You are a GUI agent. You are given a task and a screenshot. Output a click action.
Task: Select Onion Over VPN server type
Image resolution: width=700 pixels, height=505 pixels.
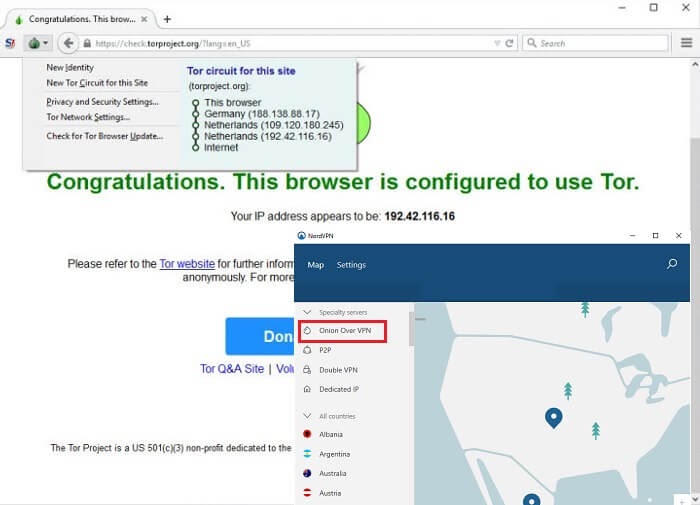tap(342, 331)
